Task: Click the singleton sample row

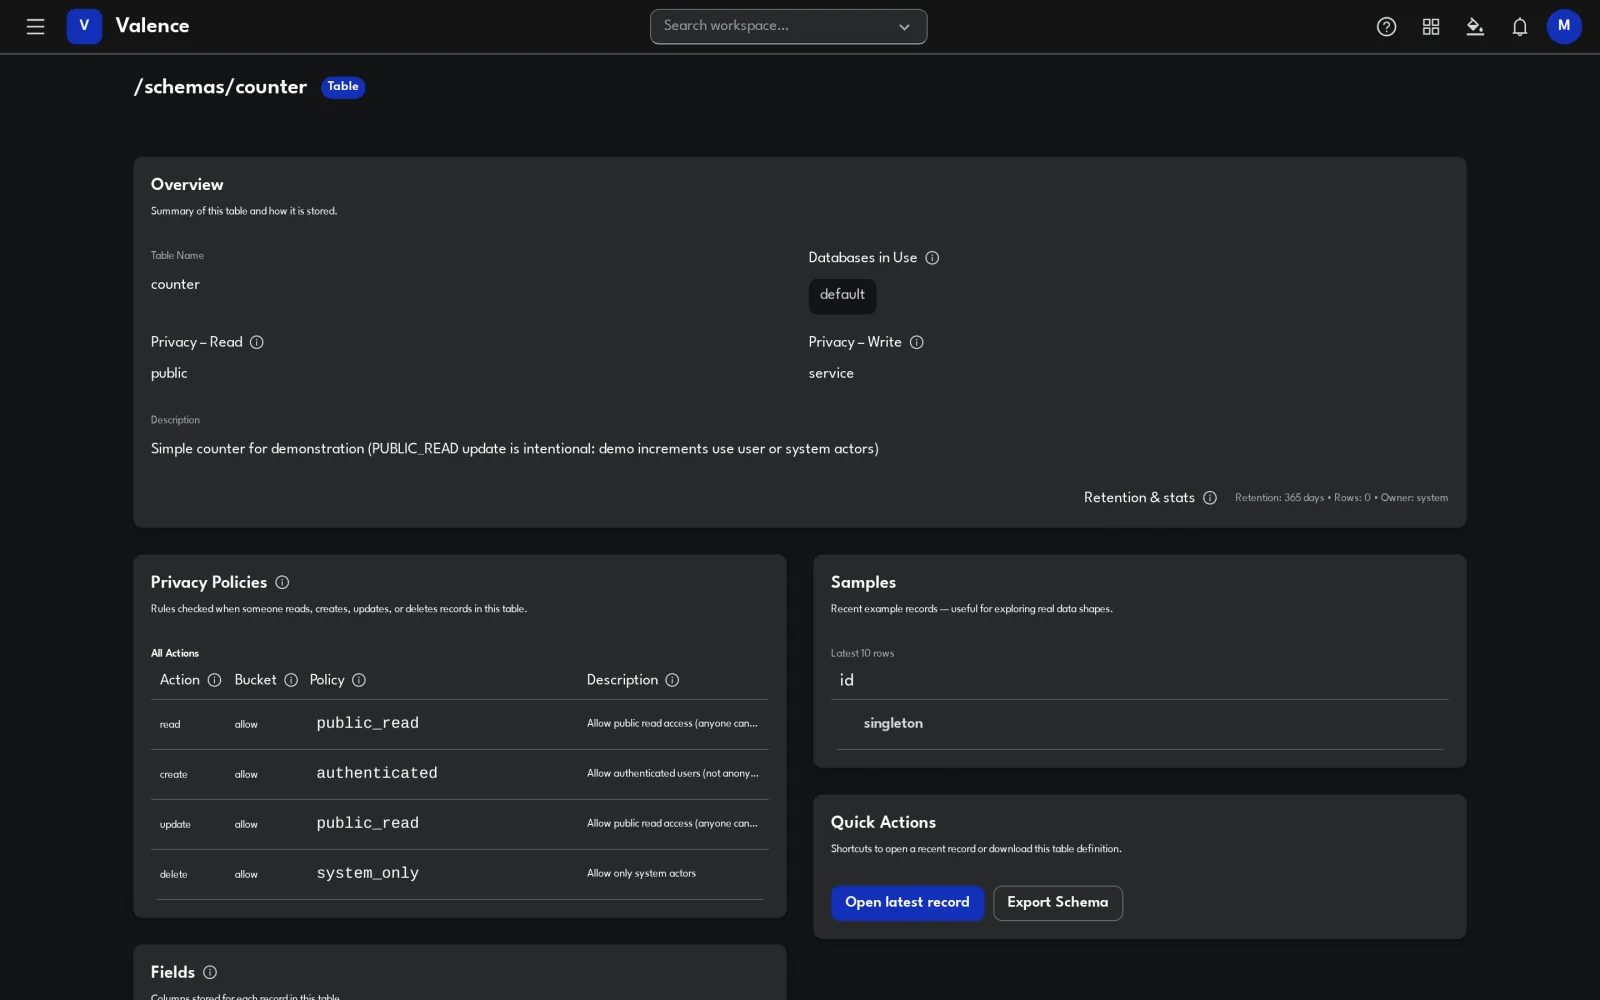Action: [1140, 724]
